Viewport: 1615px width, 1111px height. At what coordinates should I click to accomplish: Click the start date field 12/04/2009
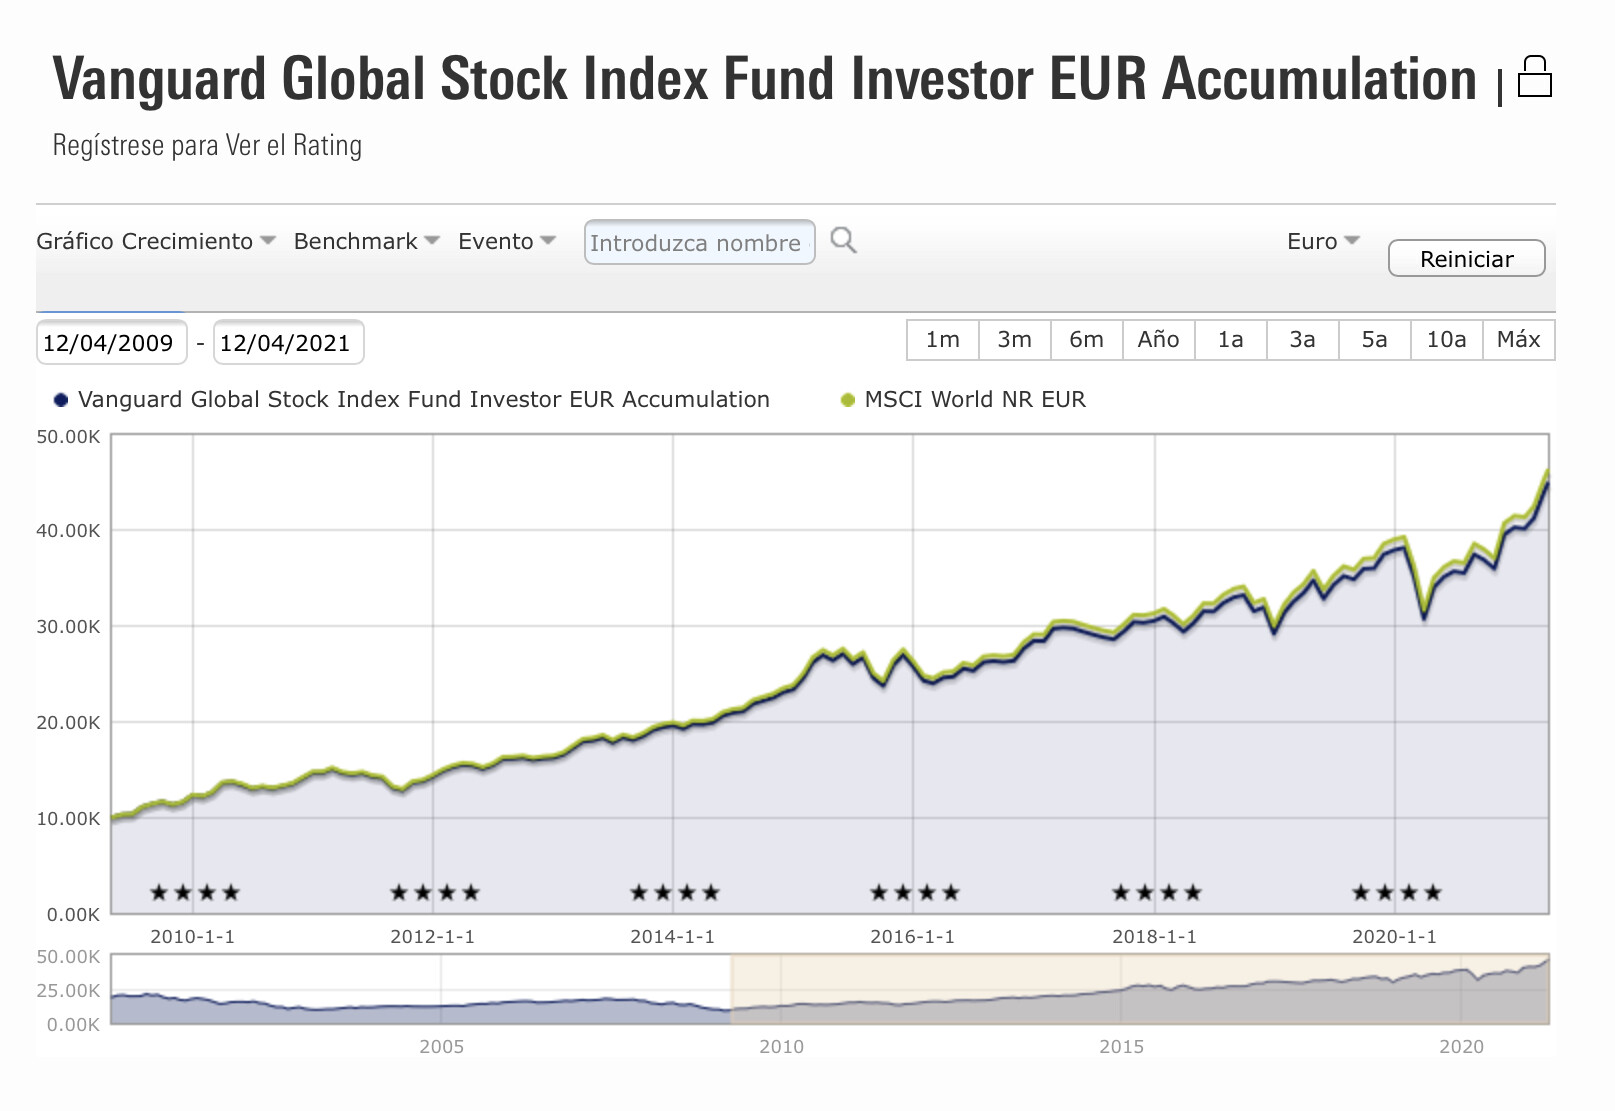coord(111,343)
